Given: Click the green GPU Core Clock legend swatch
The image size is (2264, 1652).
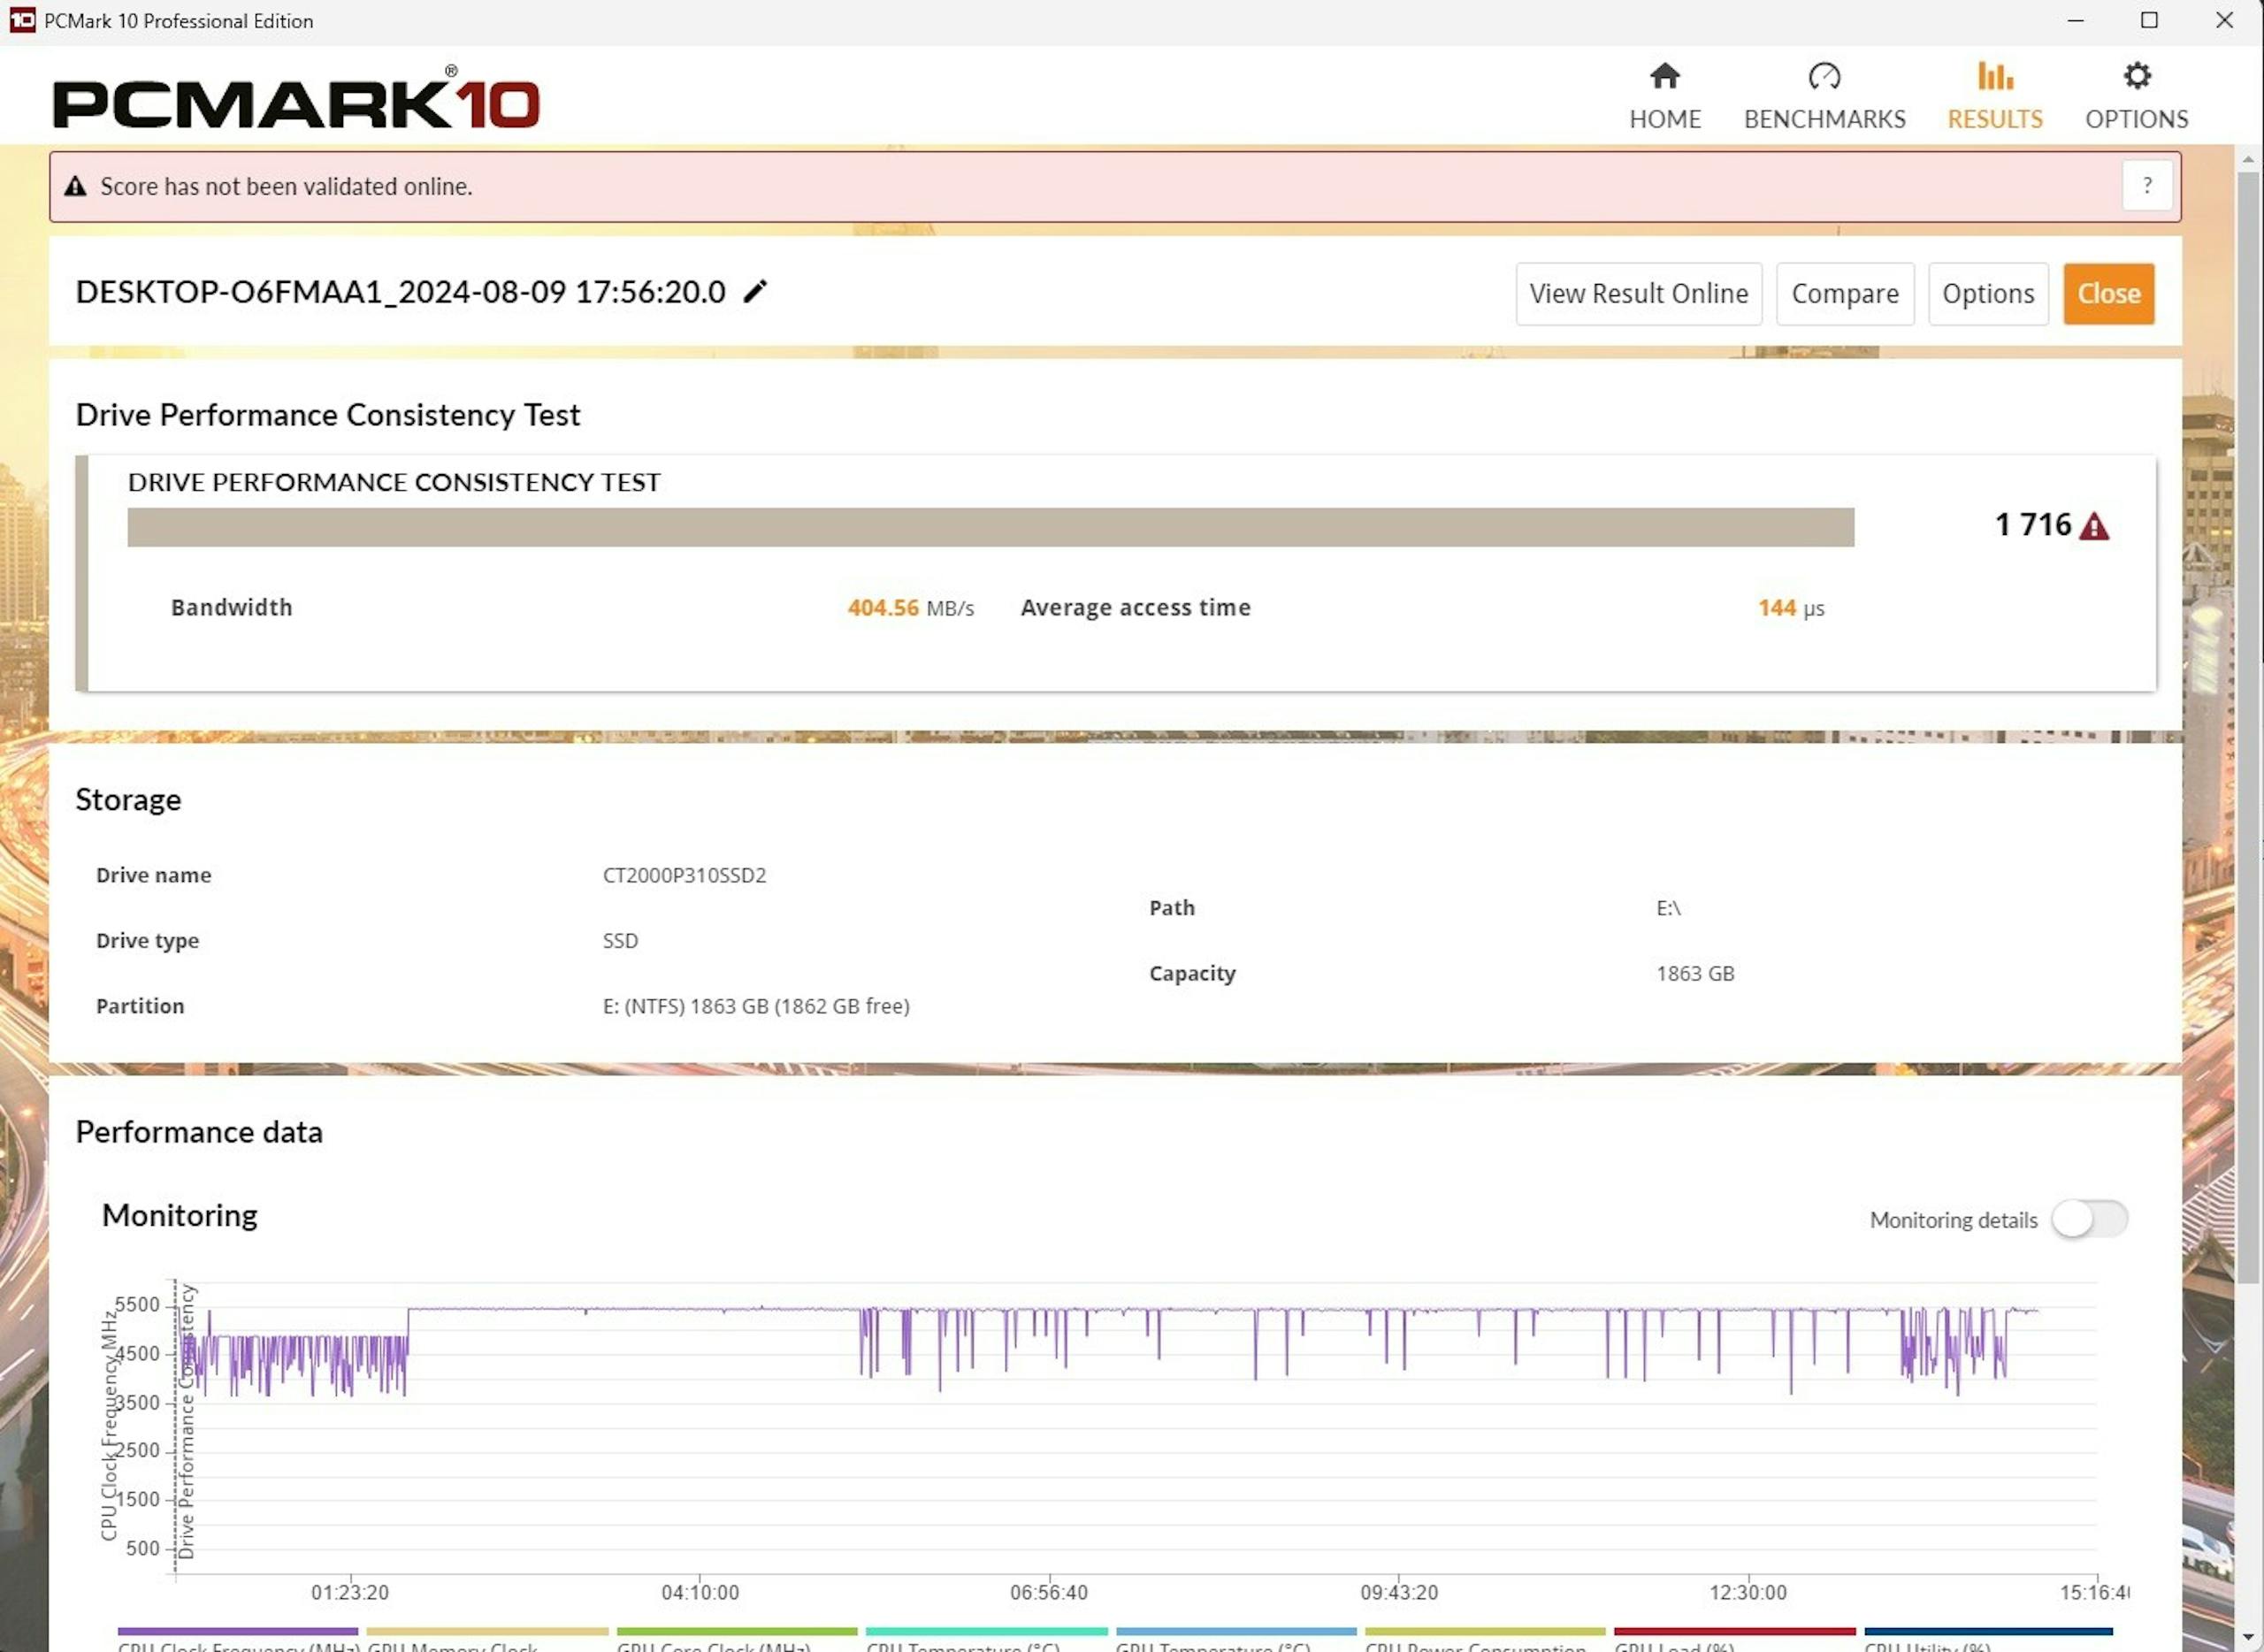Looking at the screenshot, I should [737, 1631].
